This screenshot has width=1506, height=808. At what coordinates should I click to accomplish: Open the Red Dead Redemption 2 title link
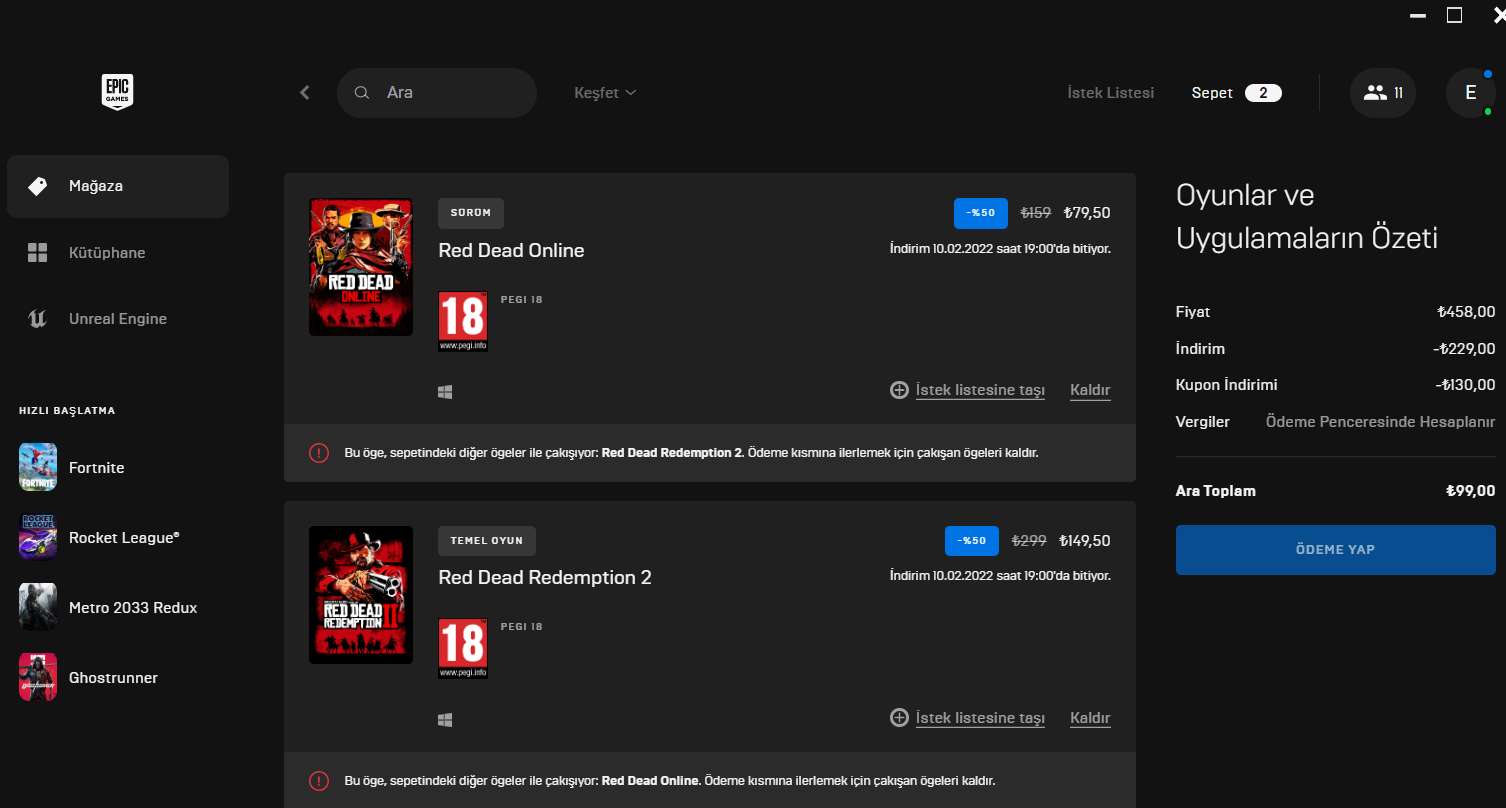[545, 578]
